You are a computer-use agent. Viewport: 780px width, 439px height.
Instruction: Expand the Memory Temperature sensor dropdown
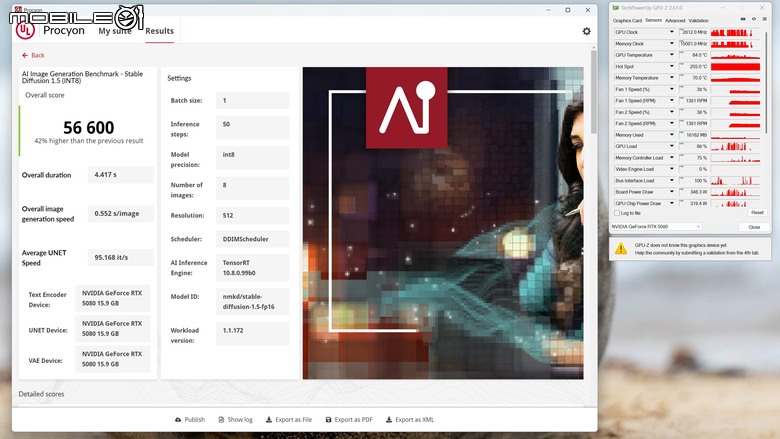(672, 78)
